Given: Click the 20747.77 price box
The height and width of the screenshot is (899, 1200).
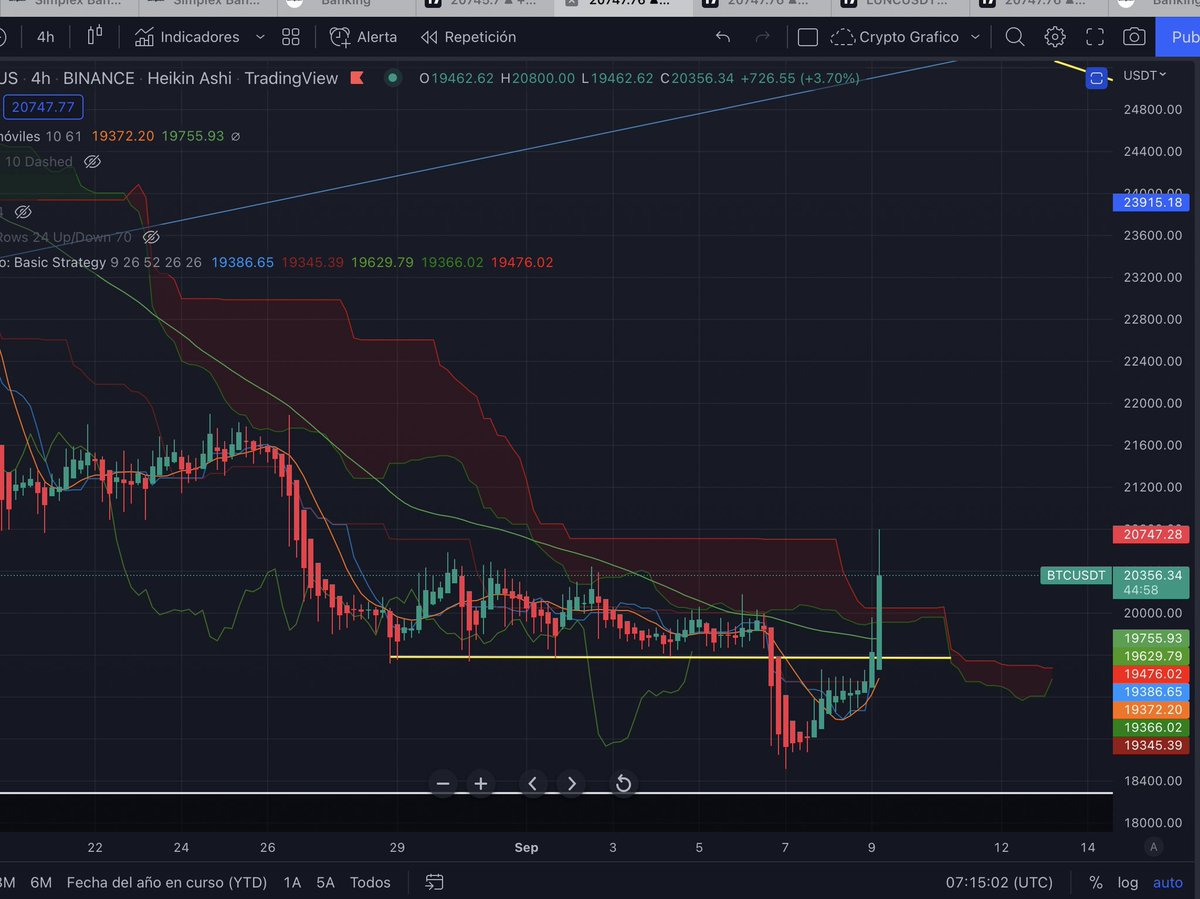Looking at the screenshot, I should click(43, 107).
